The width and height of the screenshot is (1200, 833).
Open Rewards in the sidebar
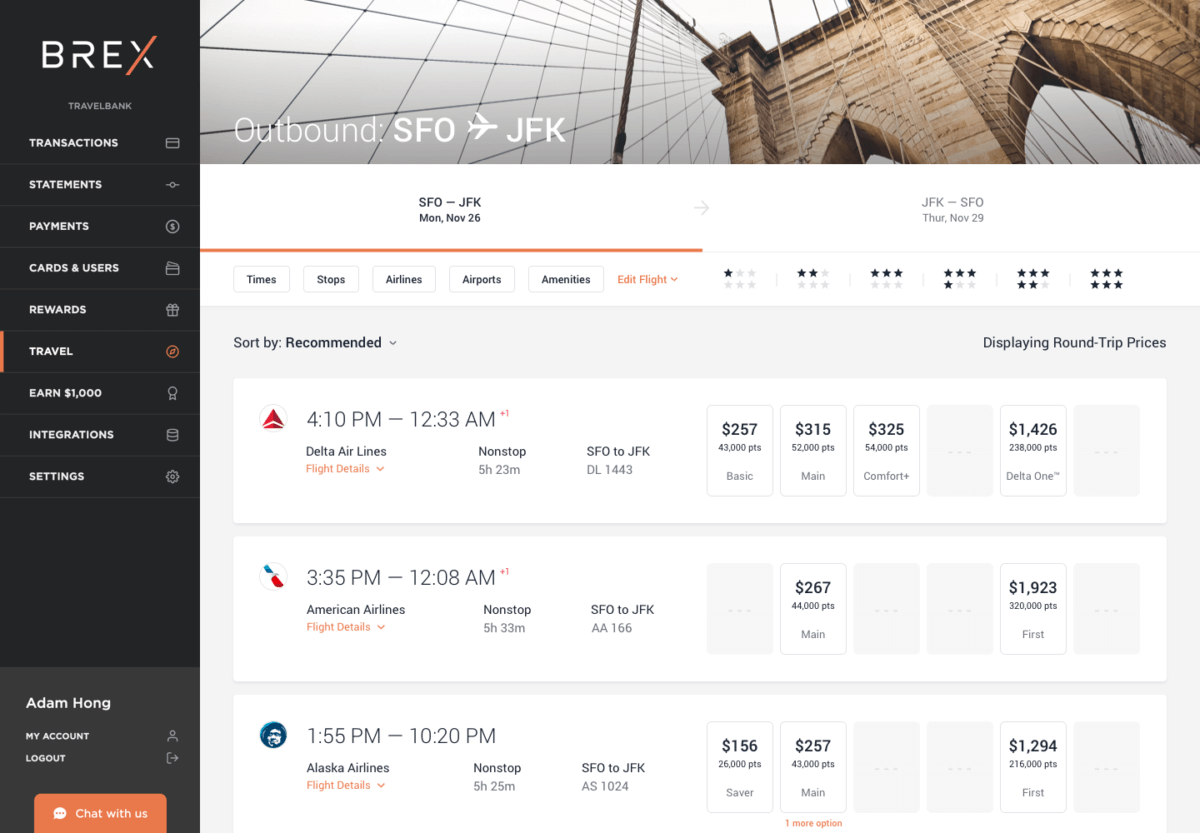point(100,310)
